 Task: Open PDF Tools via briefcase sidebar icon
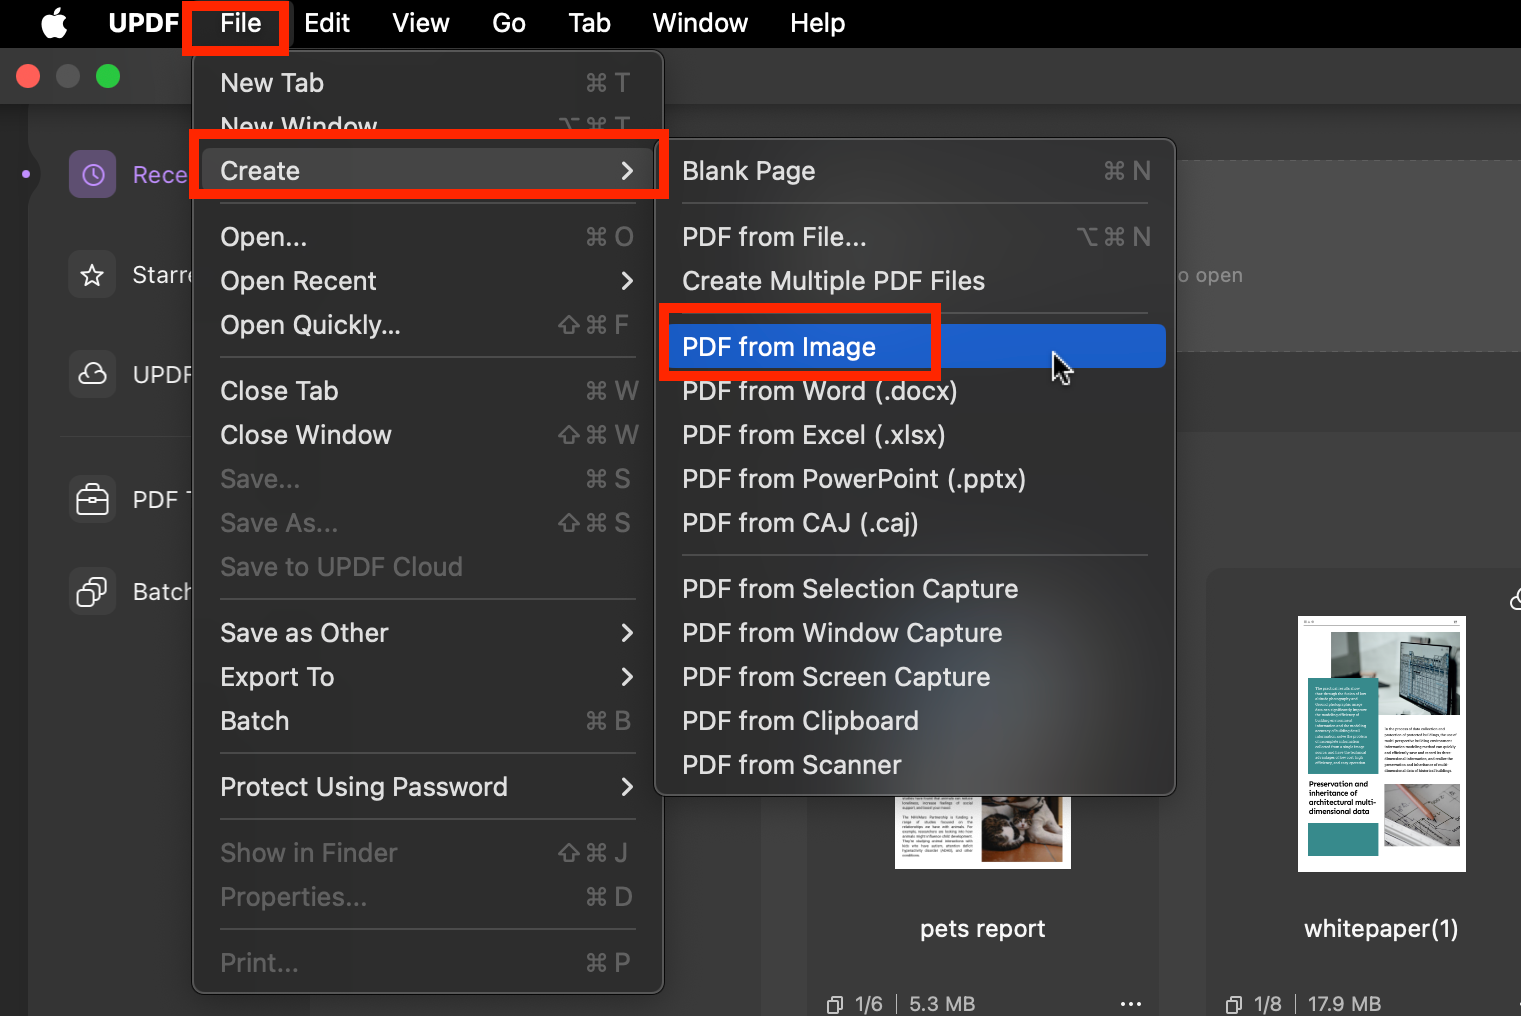tap(92, 499)
